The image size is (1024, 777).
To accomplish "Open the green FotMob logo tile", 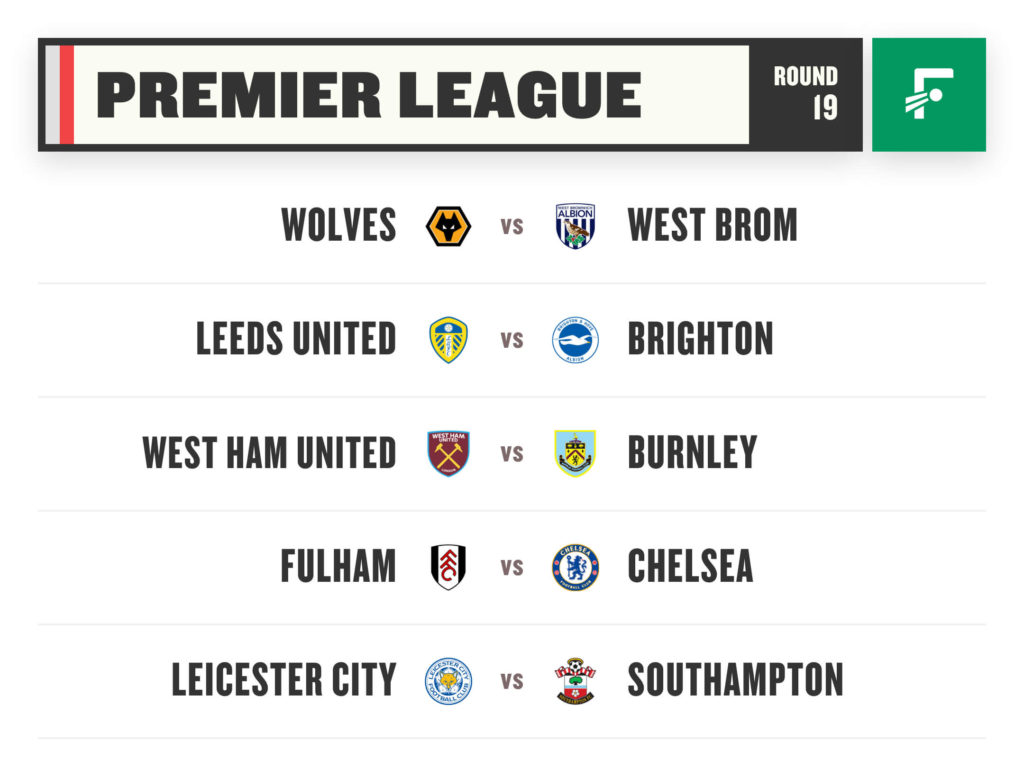I will 929,95.
